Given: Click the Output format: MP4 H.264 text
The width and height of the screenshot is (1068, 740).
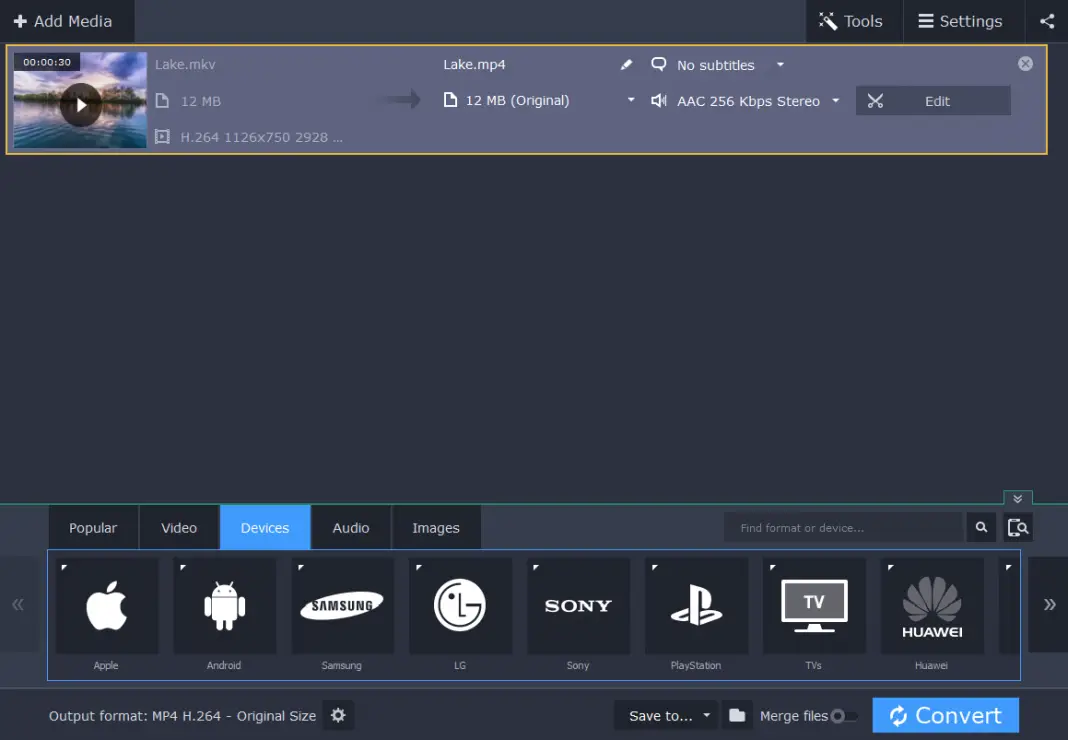Looking at the screenshot, I should 183,716.
